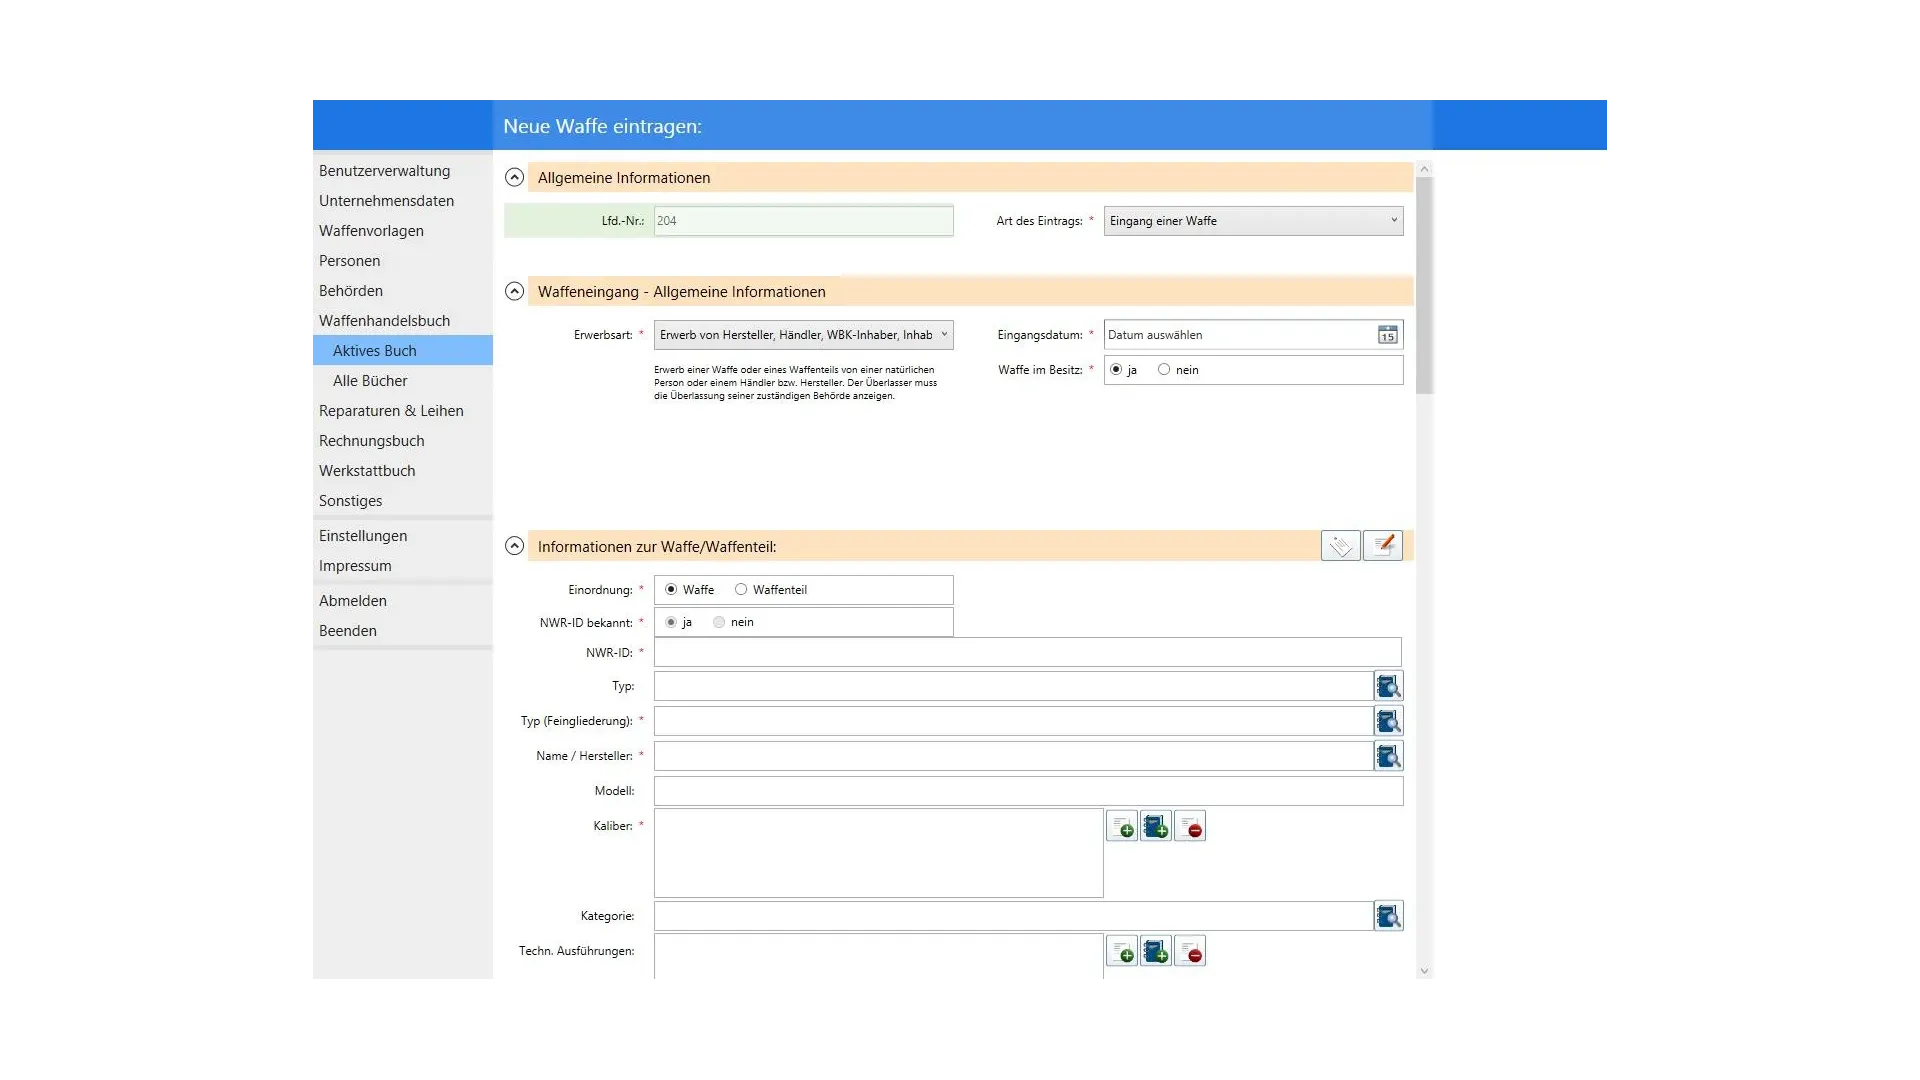Open the catalog search for Name / Hersteller
Screen dimensions: 1920x1080
pos(1388,757)
